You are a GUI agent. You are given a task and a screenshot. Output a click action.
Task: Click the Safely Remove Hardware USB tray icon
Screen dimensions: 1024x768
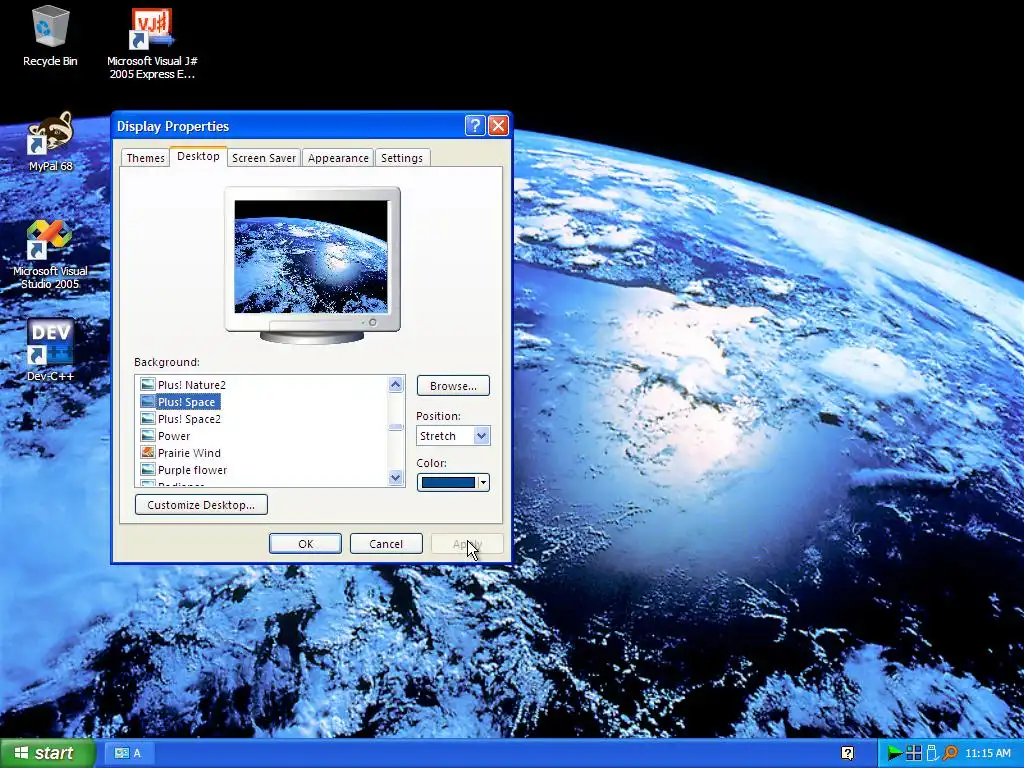point(932,753)
